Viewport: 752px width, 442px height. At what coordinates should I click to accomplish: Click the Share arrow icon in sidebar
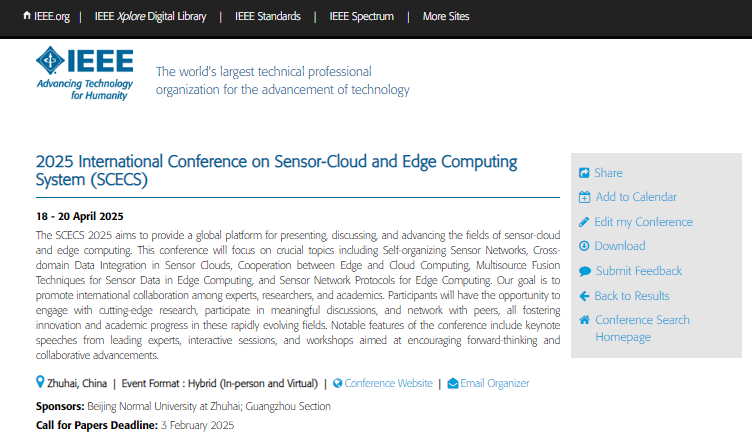point(584,173)
